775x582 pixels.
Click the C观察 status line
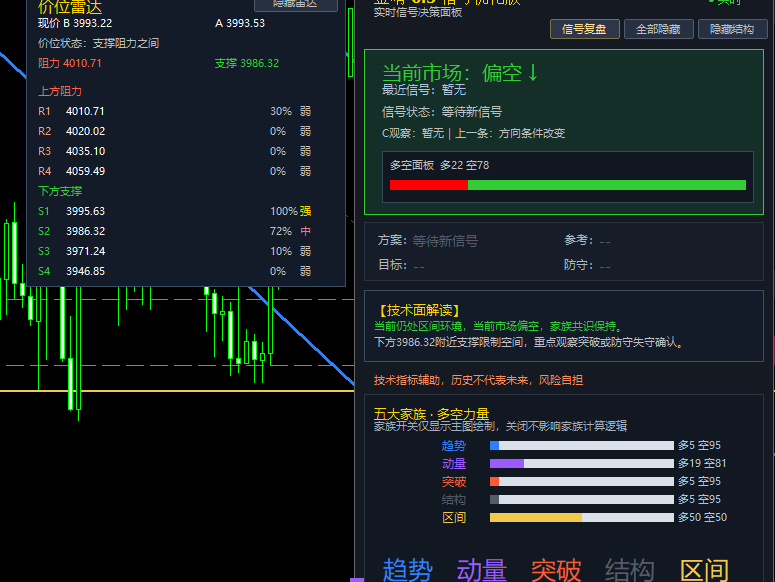coord(474,133)
